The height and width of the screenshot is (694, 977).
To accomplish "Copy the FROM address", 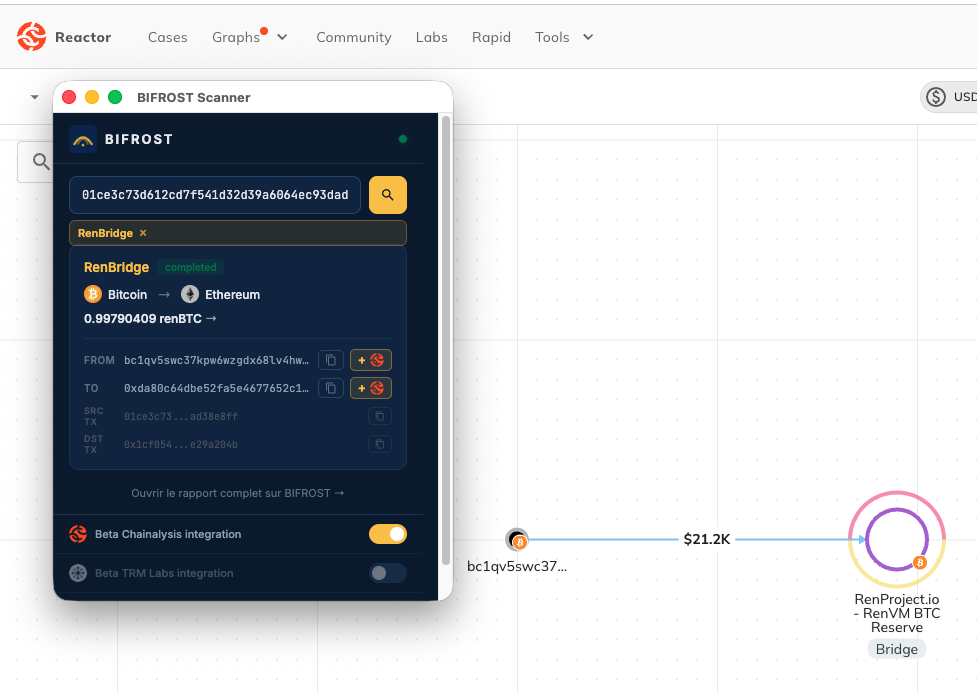I will pos(331,360).
